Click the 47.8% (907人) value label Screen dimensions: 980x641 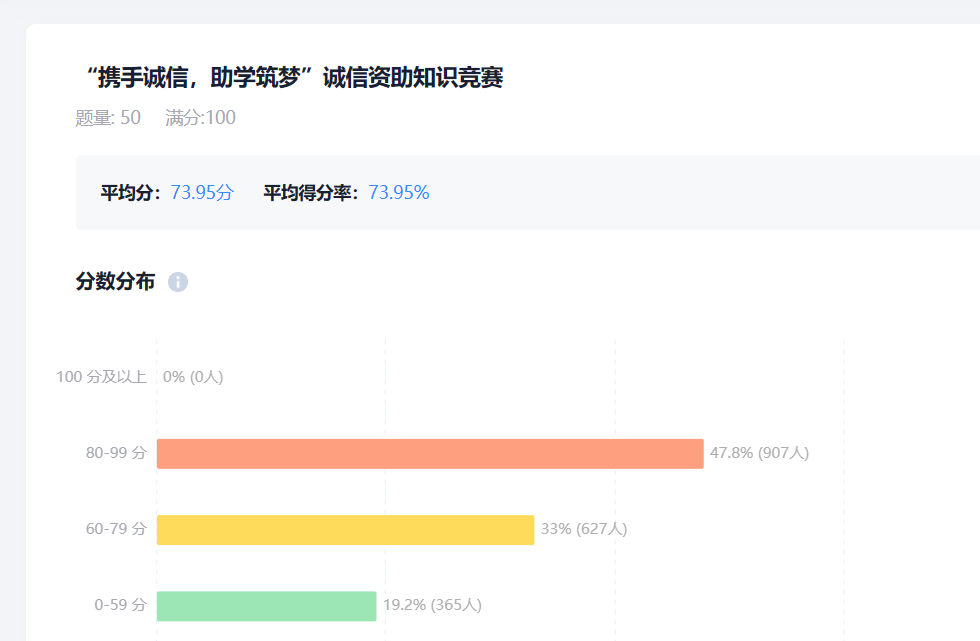point(759,453)
